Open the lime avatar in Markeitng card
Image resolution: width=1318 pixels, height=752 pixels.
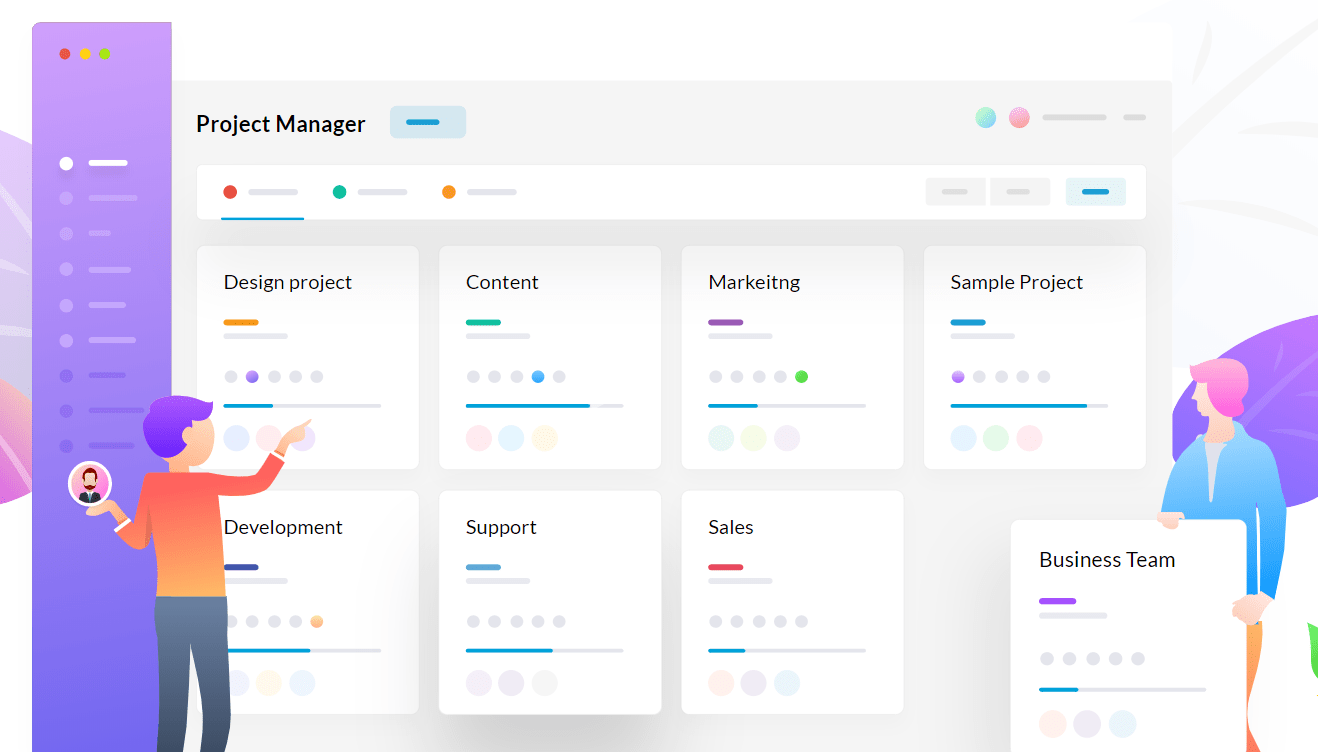754,438
